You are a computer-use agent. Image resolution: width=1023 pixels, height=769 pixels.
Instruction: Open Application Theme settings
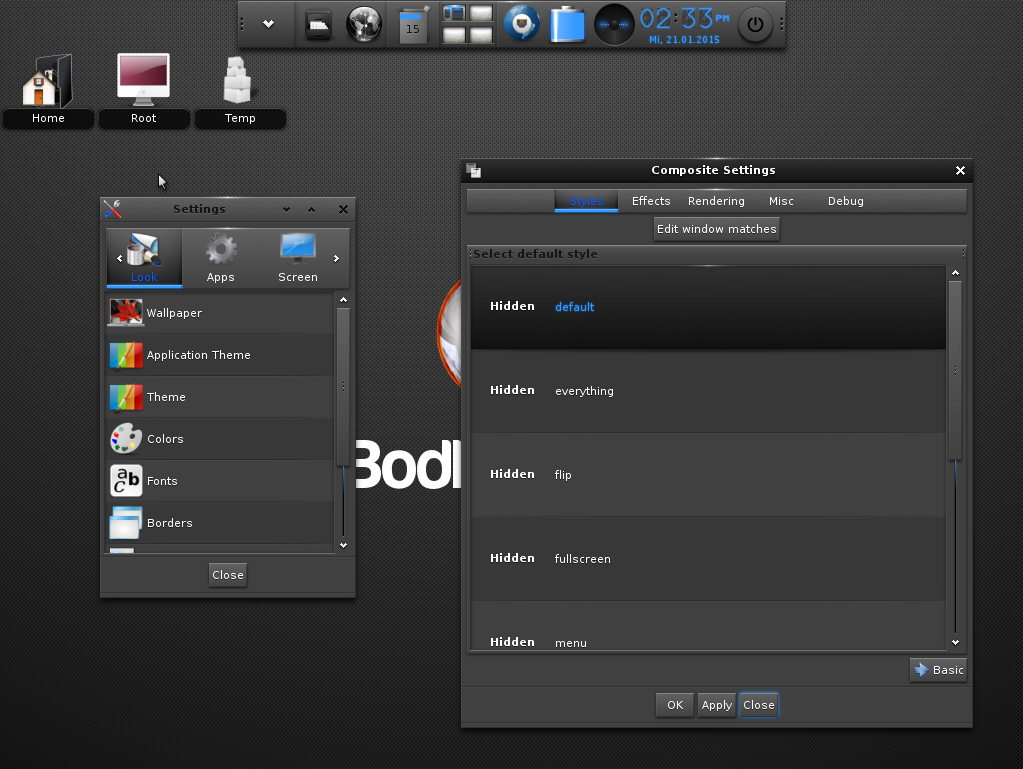pos(220,355)
